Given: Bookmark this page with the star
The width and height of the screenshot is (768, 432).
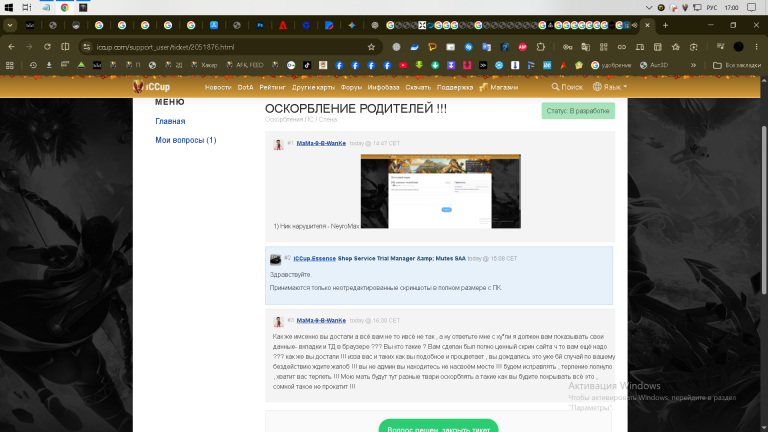Looking at the screenshot, I should pyautogui.click(x=371, y=47).
